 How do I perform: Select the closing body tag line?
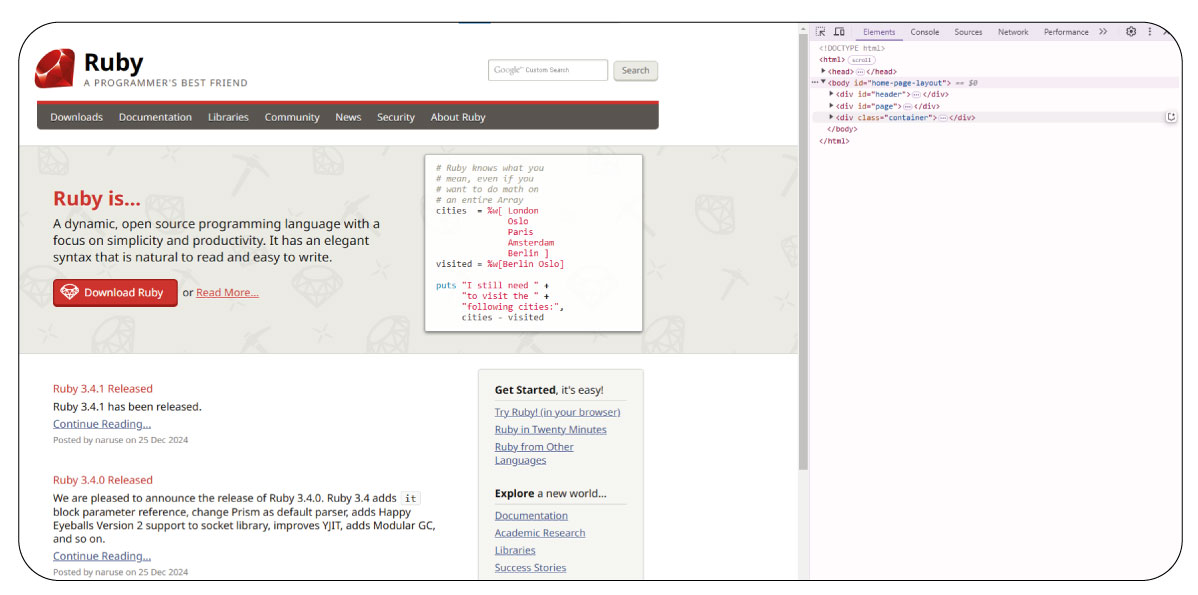(841, 130)
